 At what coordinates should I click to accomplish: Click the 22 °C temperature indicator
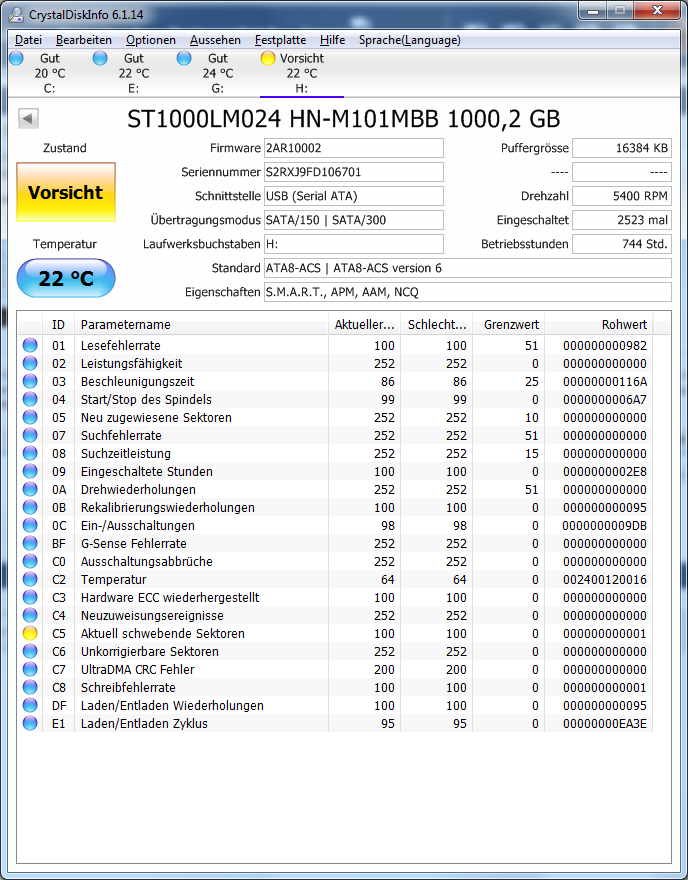coord(66,278)
